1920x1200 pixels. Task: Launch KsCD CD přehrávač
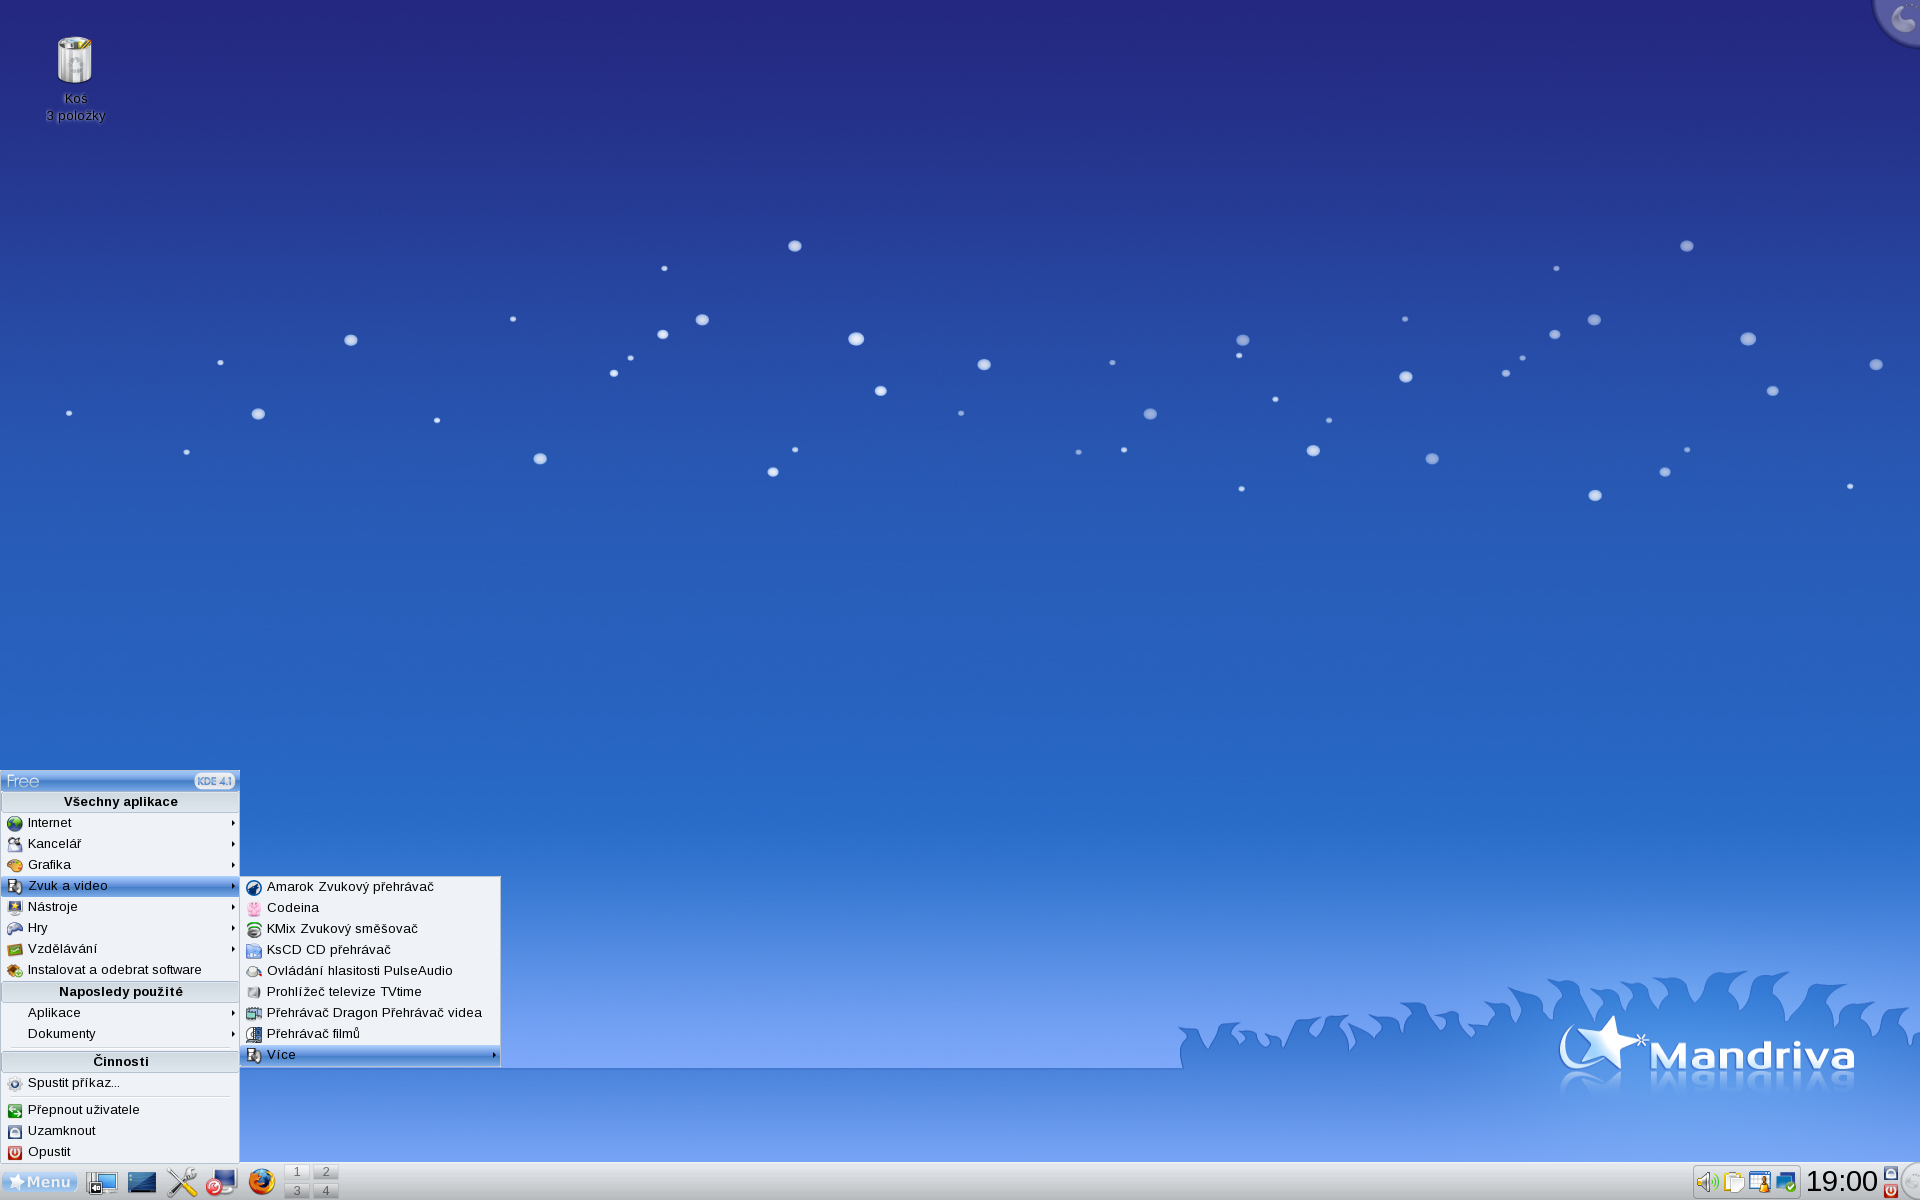pos(370,950)
